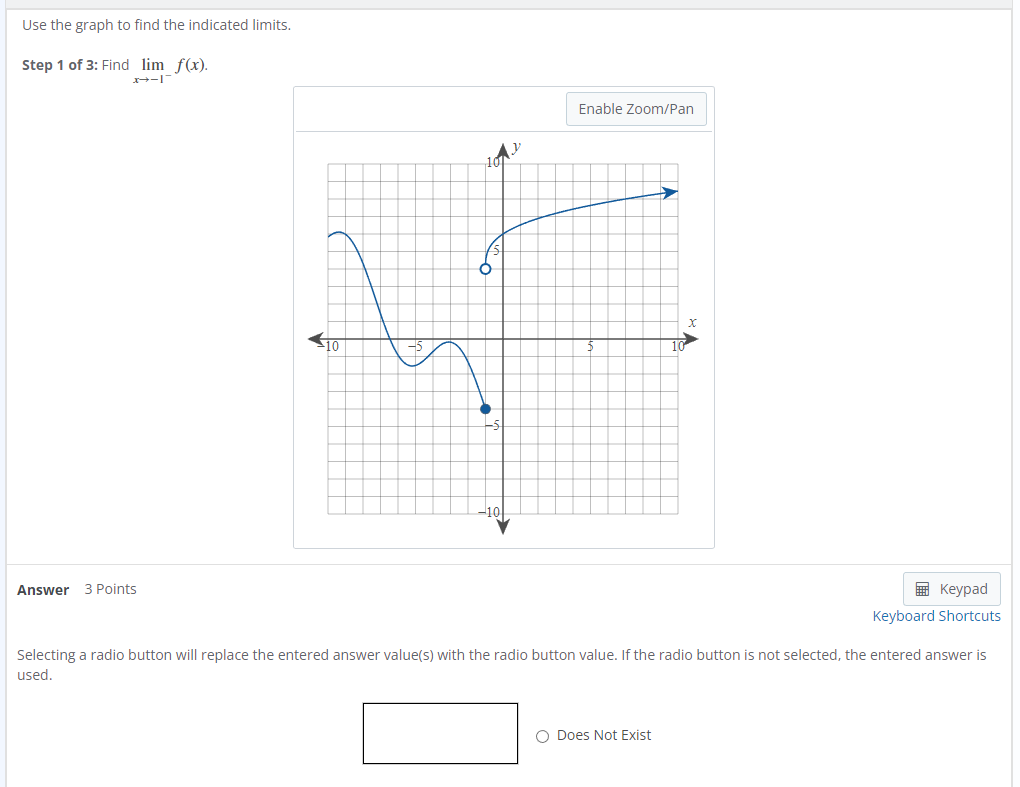Click the y-axis label on the graph
1020x787 pixels.
[x=514, y=146]
